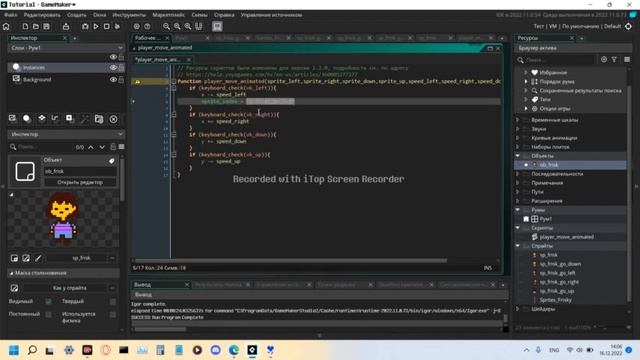Open target settings crosshair icon

click(x=628, y=27)
